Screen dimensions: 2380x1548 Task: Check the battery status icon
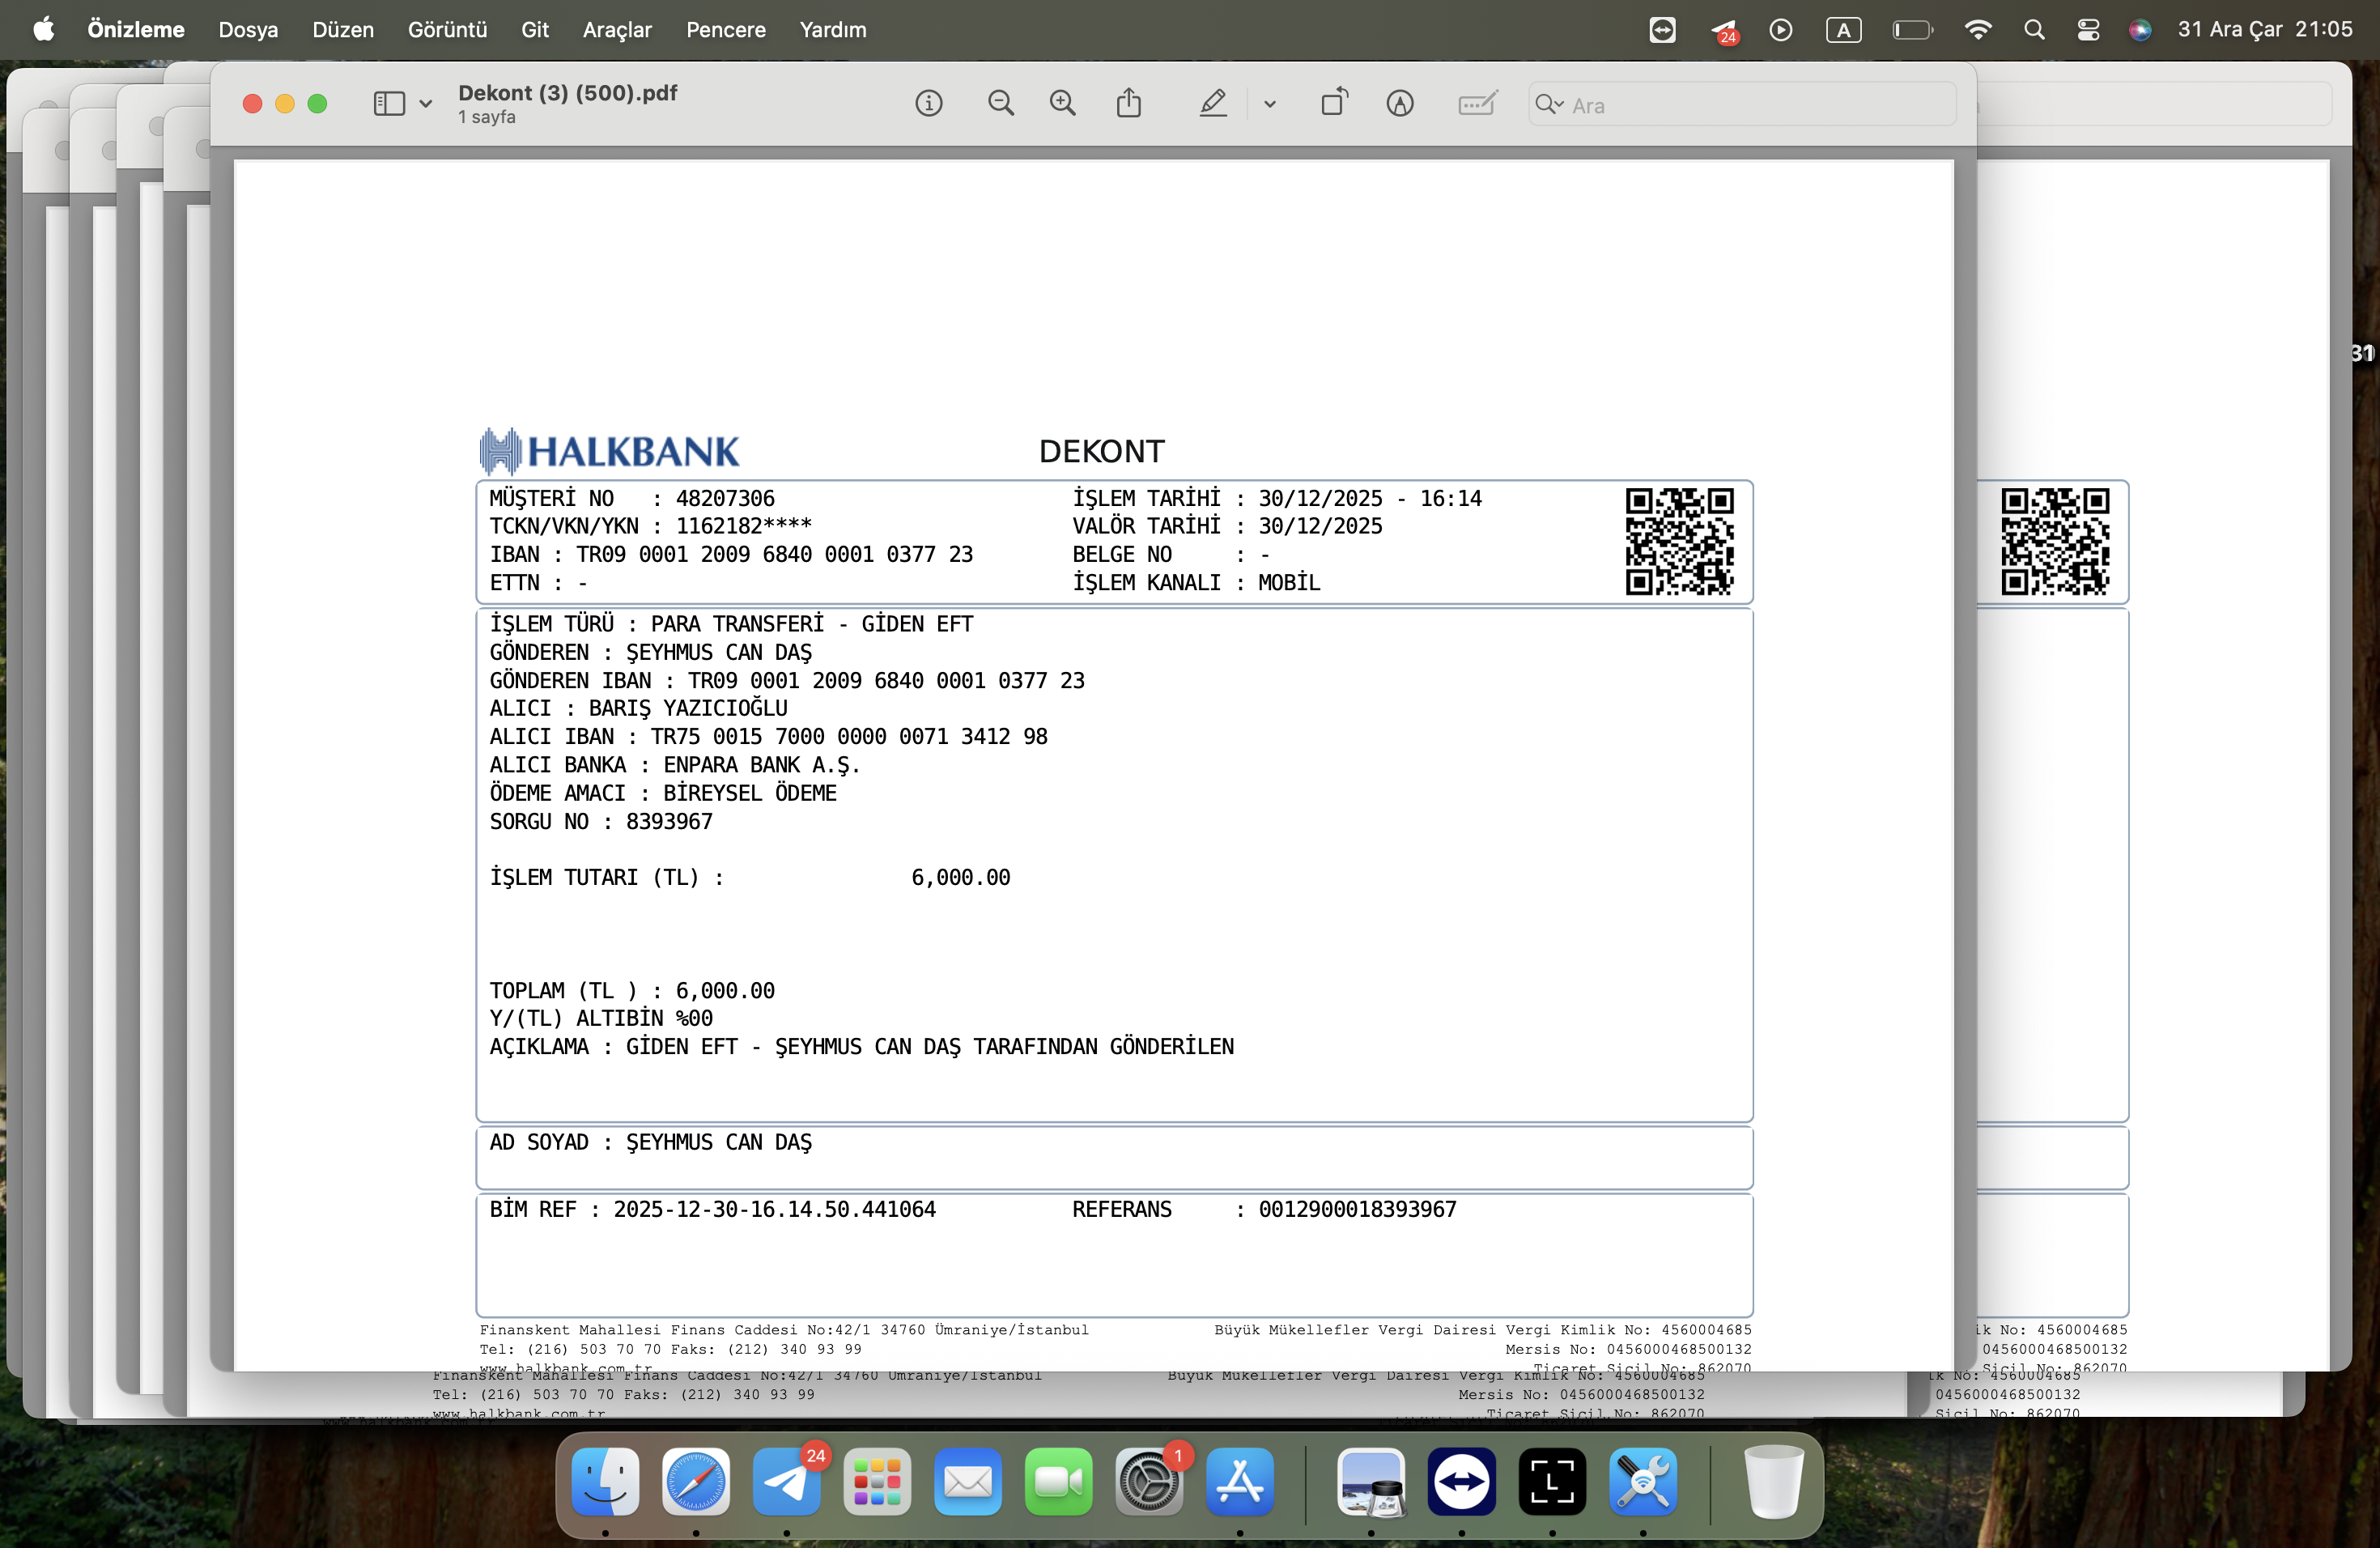coord(1913,30)
